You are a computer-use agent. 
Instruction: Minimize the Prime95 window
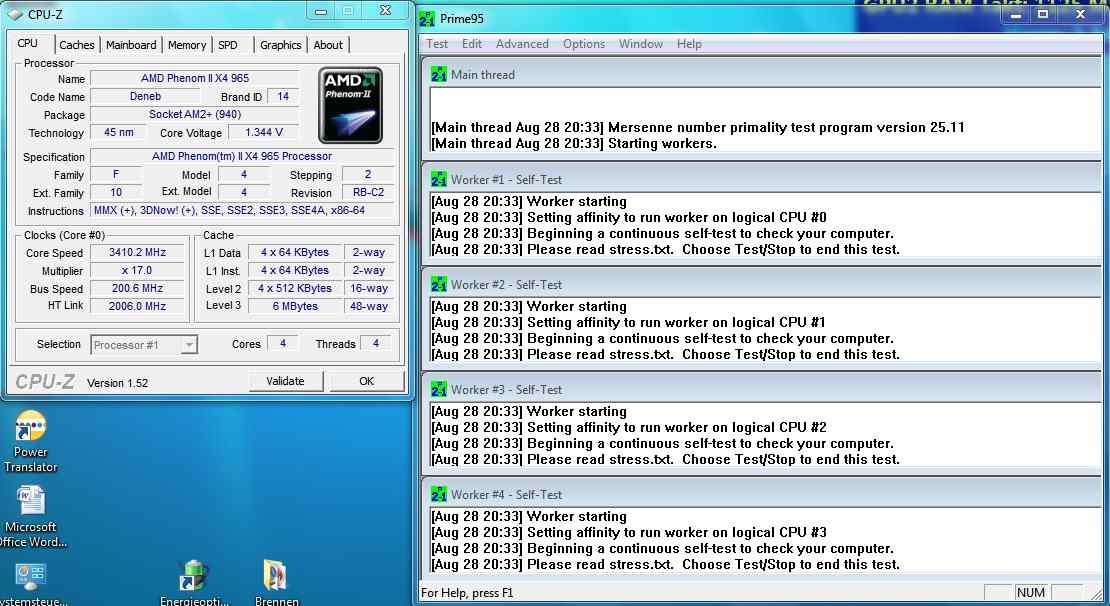[x=1017, y=14]
